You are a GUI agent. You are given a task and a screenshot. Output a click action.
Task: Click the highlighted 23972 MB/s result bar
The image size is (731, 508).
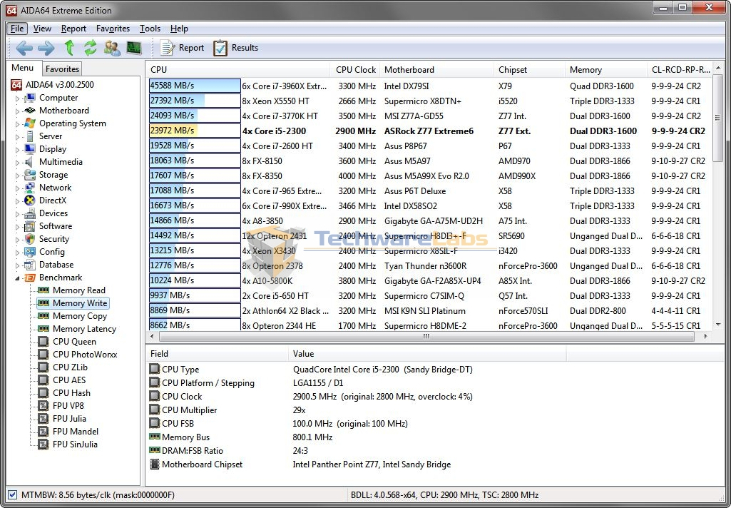click(x=194, y=131)
